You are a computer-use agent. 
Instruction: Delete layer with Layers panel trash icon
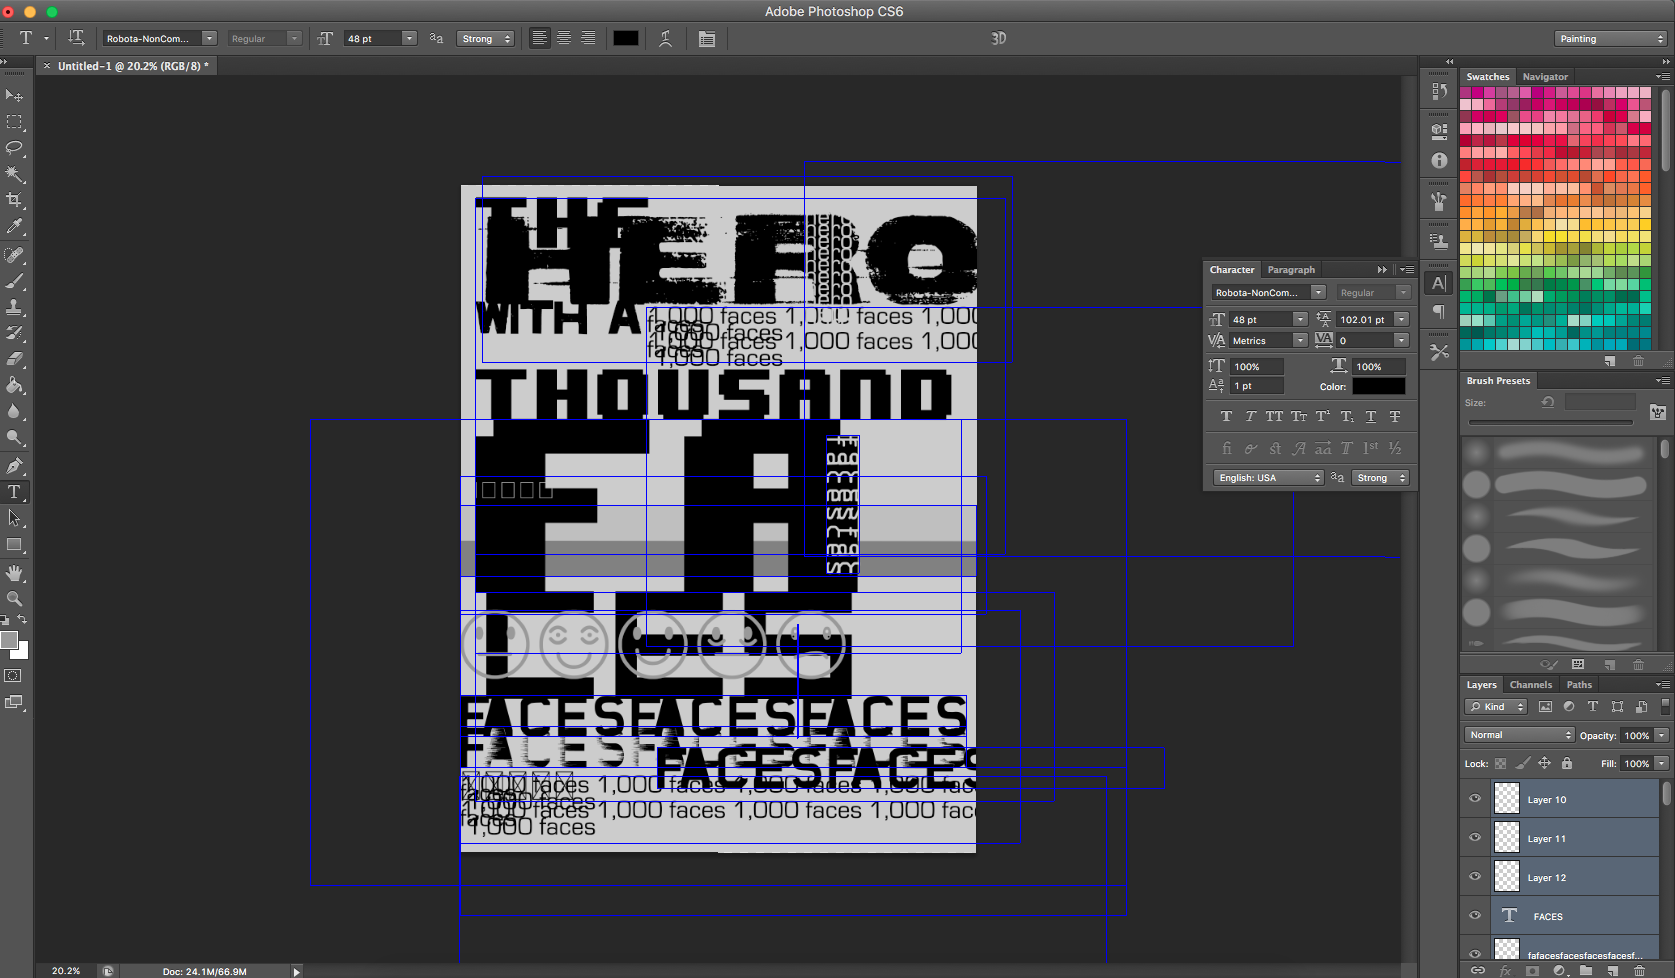pyautogui.click(x=1638, y=970)
